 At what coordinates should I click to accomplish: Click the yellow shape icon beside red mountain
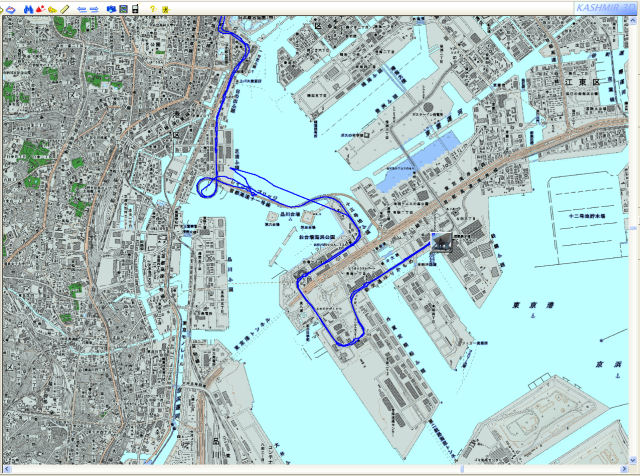[51, 8]
